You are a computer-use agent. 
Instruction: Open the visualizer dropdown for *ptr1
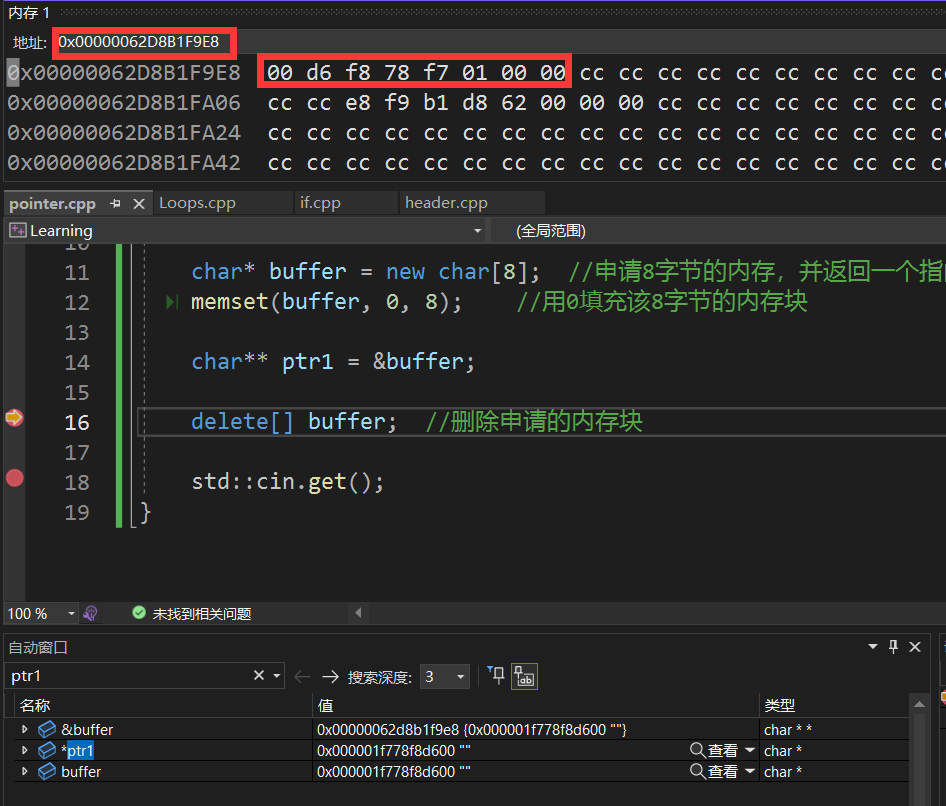pos(750,750)
